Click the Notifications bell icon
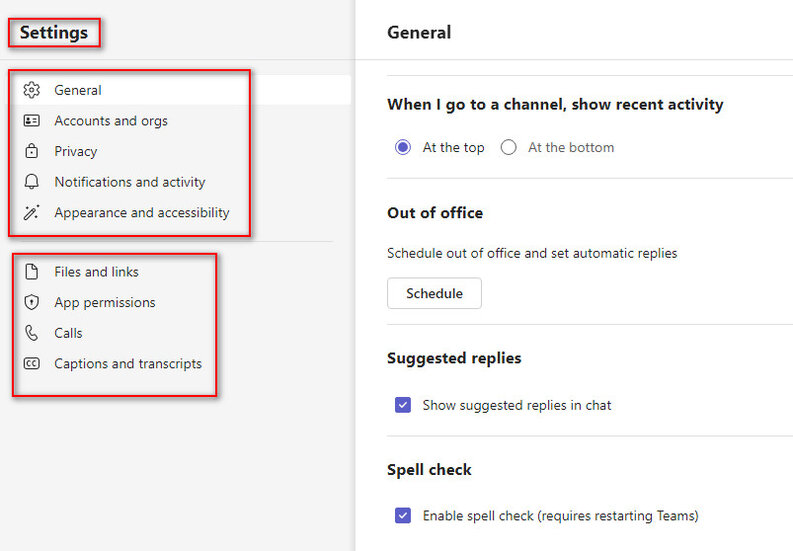 31,182
